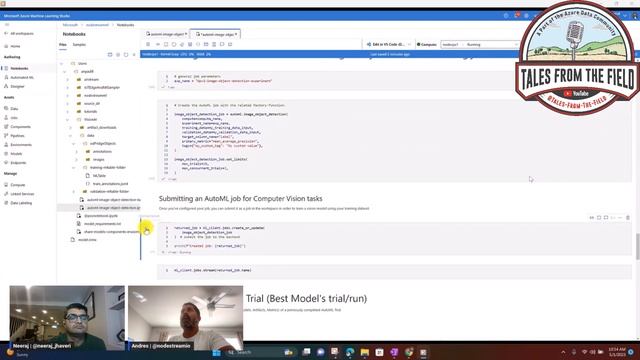Open File Explorer from the taskbar
Viewport: 640px width, 360px height.
364,352
